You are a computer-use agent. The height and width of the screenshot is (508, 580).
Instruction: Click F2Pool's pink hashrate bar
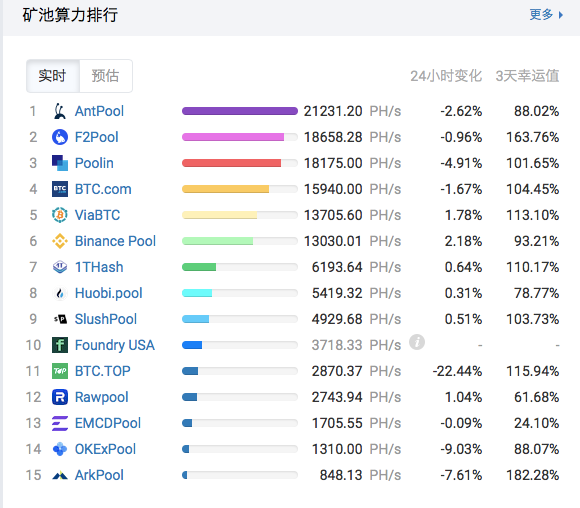233,137
